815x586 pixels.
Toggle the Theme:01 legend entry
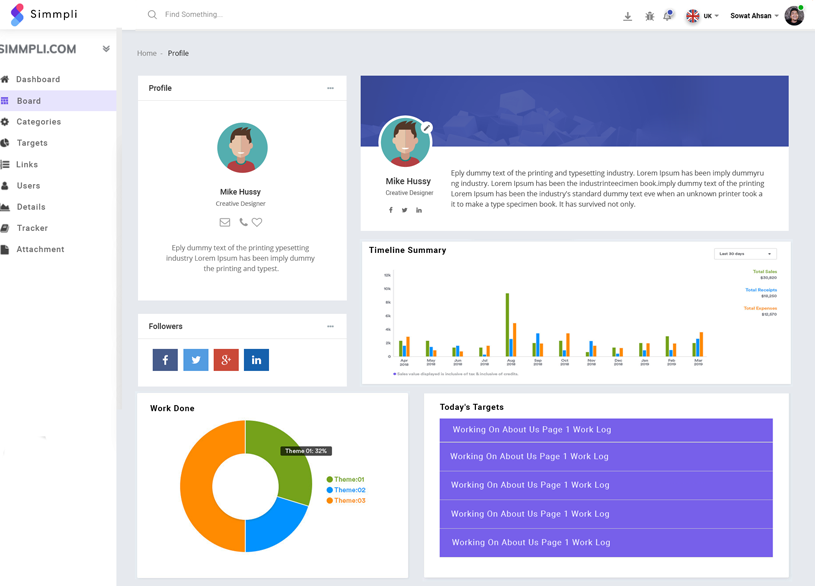pyautogui.click(x=346, y=480)
